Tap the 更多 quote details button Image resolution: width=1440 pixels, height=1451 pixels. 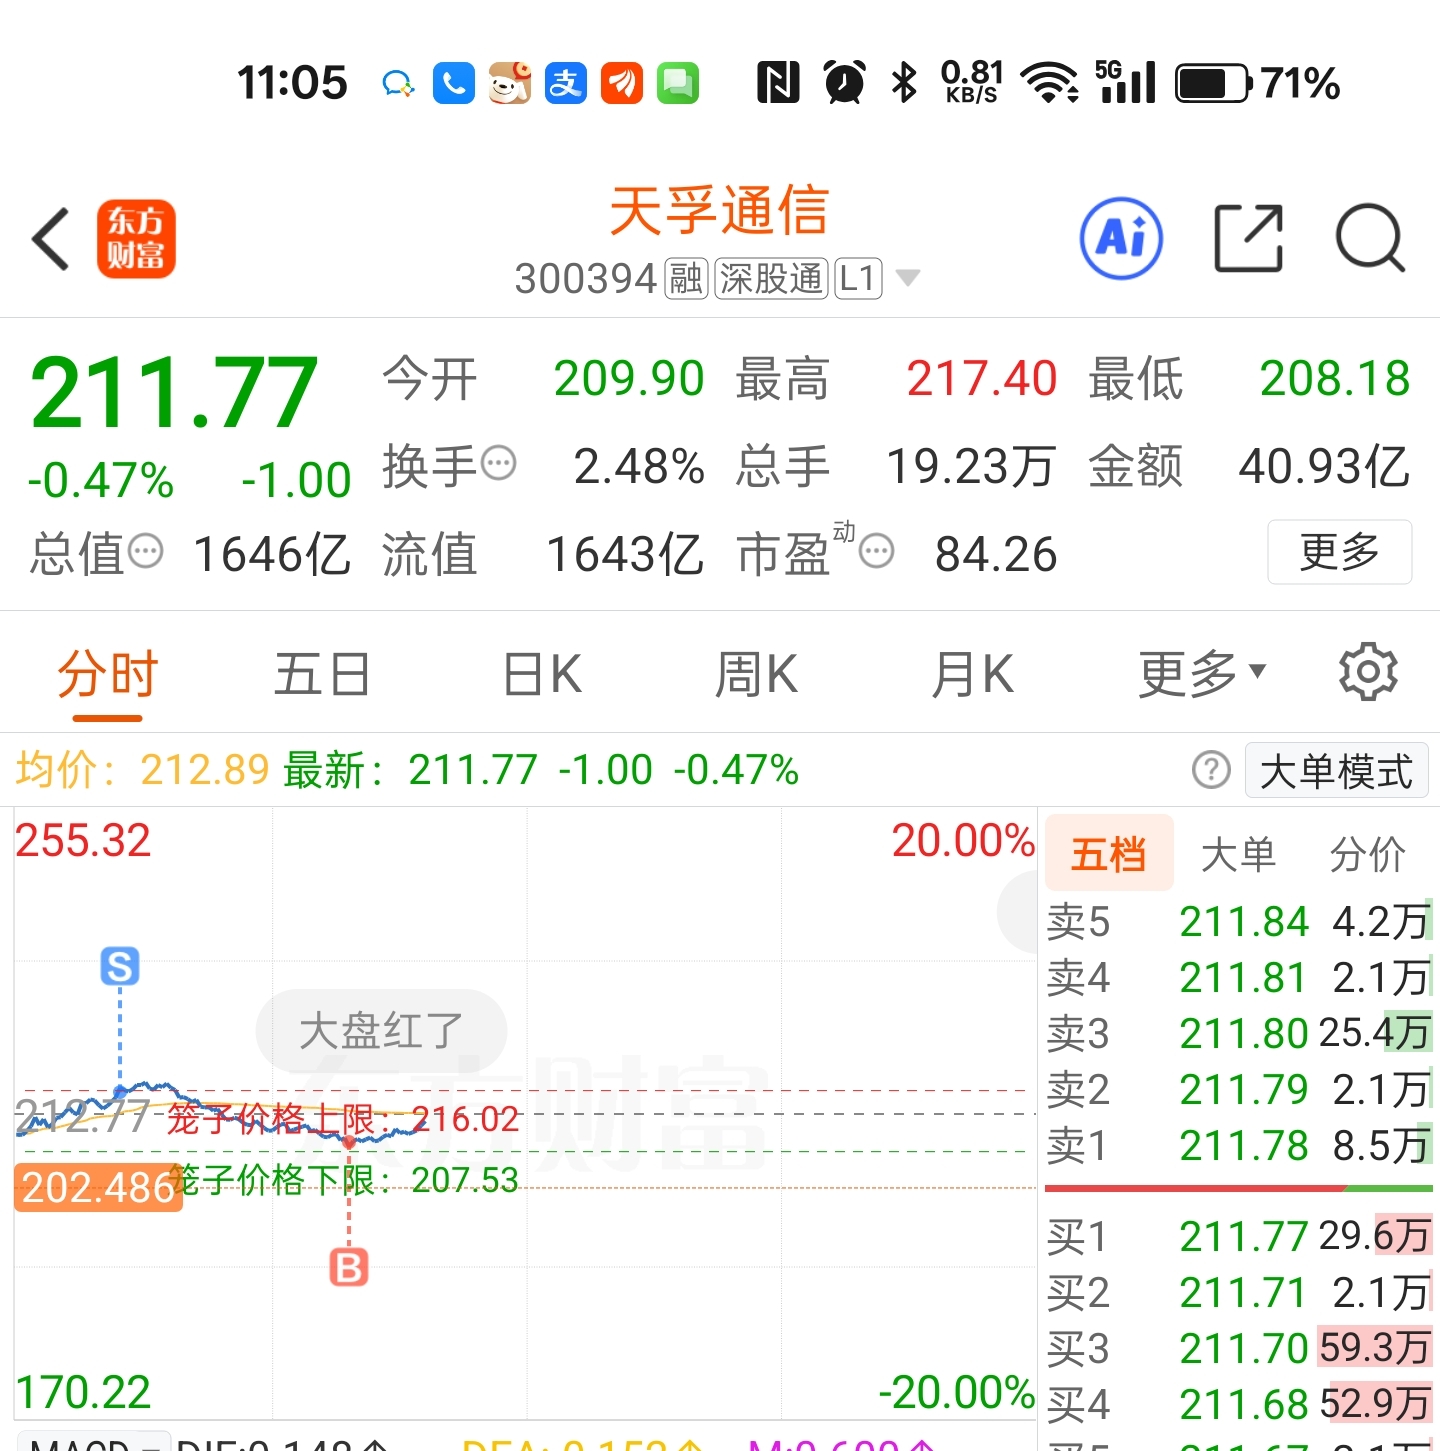point(1339,552)
